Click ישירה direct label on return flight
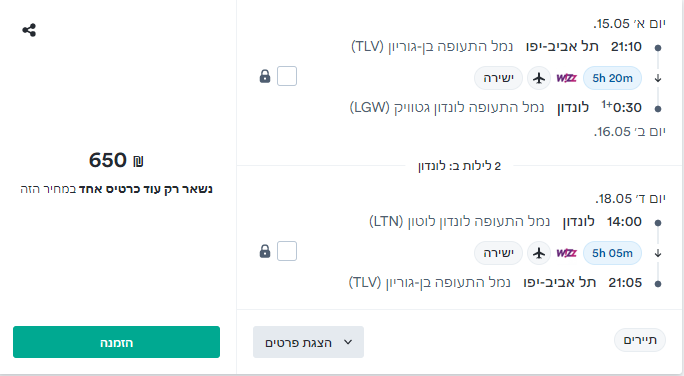684x376 pixels. [x=499, y=253]
